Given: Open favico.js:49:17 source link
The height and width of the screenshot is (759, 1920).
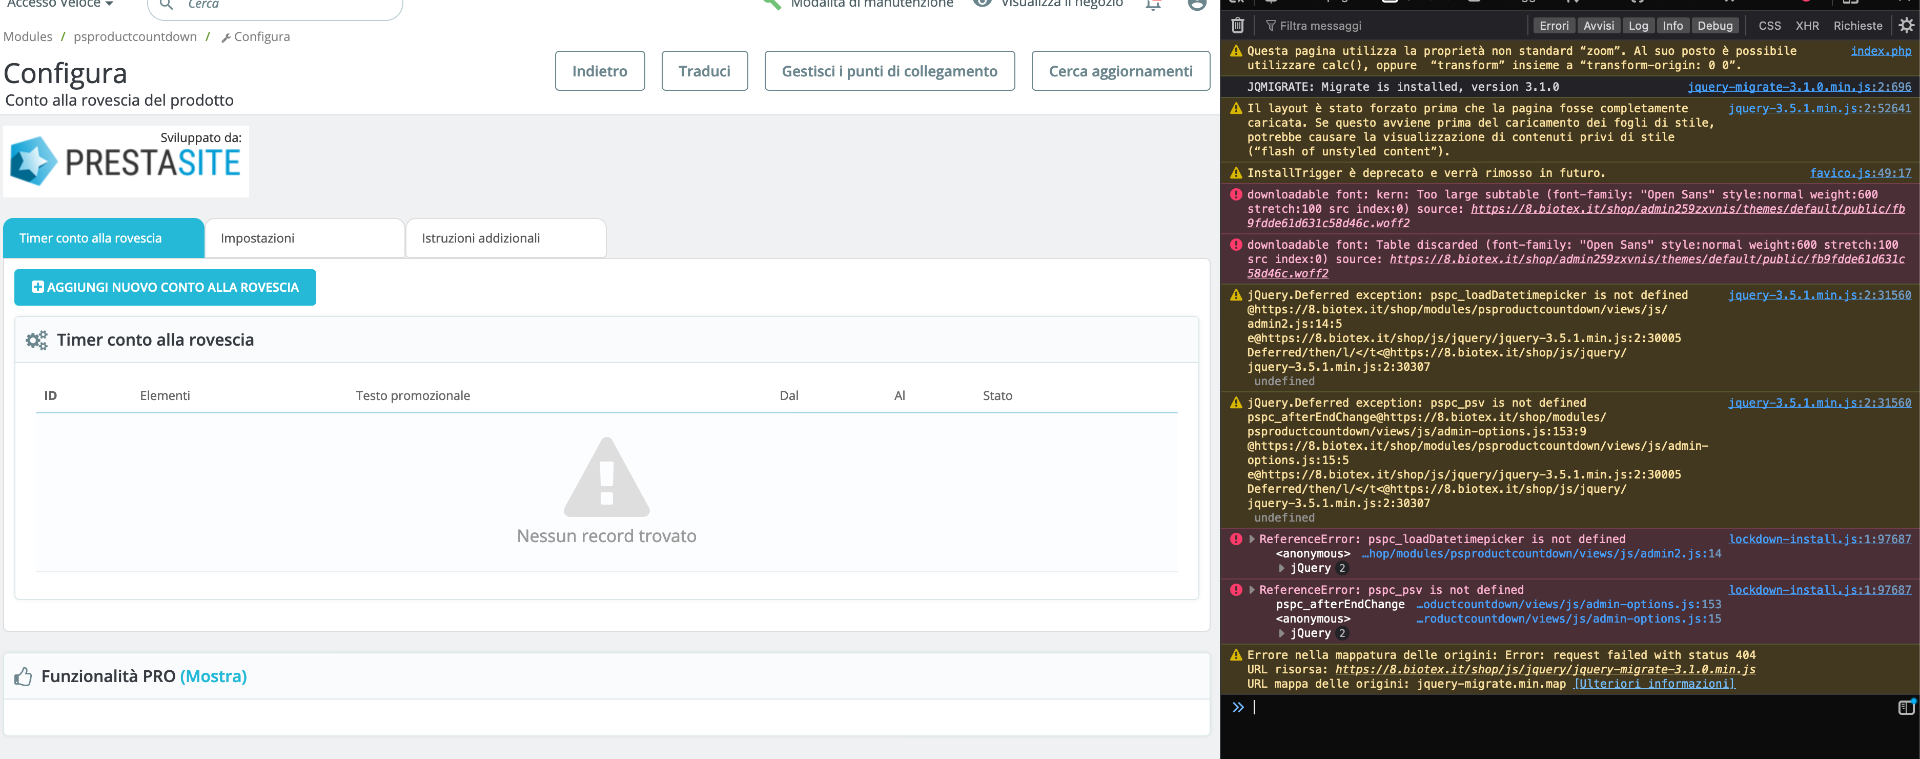Looking at the screenshot, I should (x=1860, y=173).
